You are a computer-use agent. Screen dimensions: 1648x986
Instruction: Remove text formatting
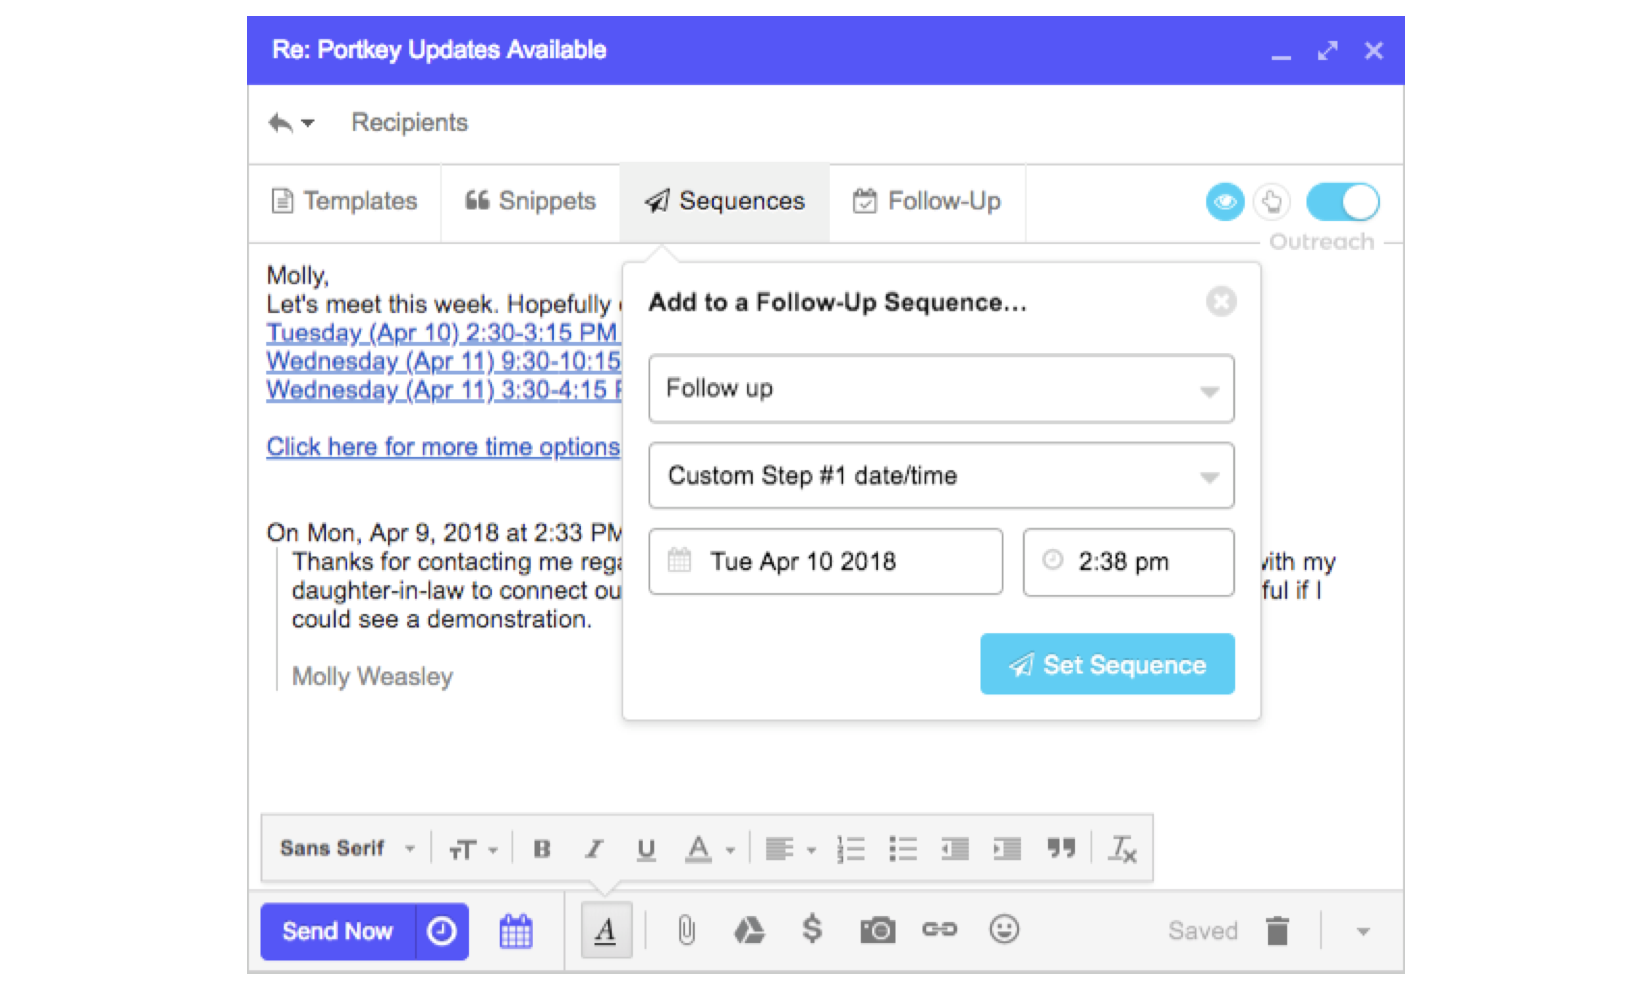pos(1122,850)
